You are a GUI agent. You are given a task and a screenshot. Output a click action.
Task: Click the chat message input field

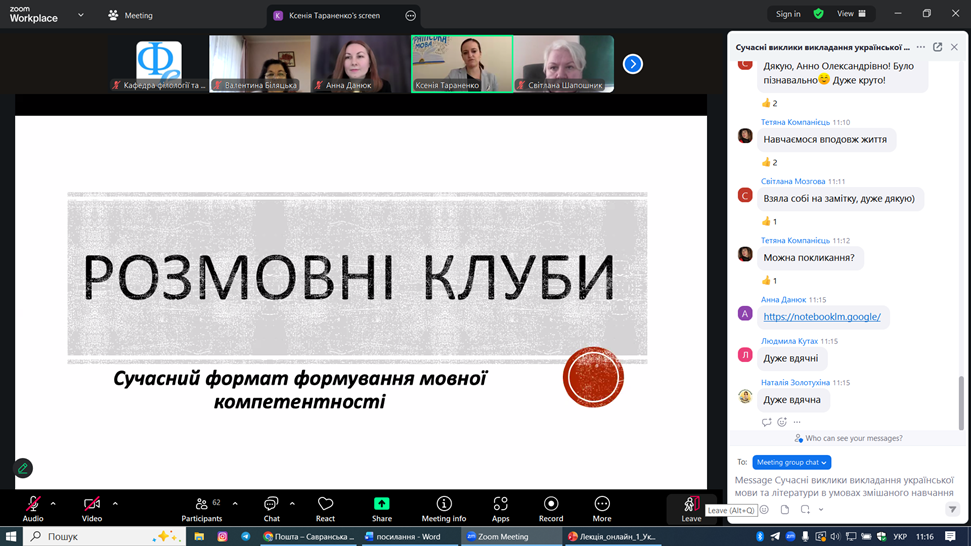pos(845,486)
